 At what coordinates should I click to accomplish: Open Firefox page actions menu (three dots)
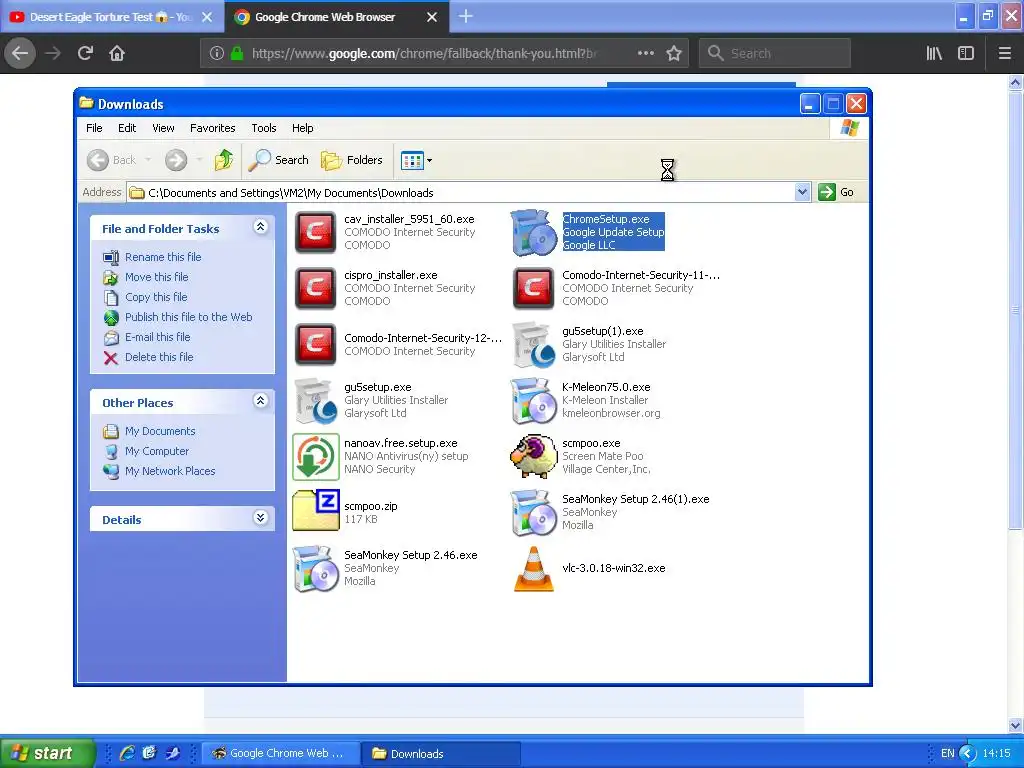646,53
